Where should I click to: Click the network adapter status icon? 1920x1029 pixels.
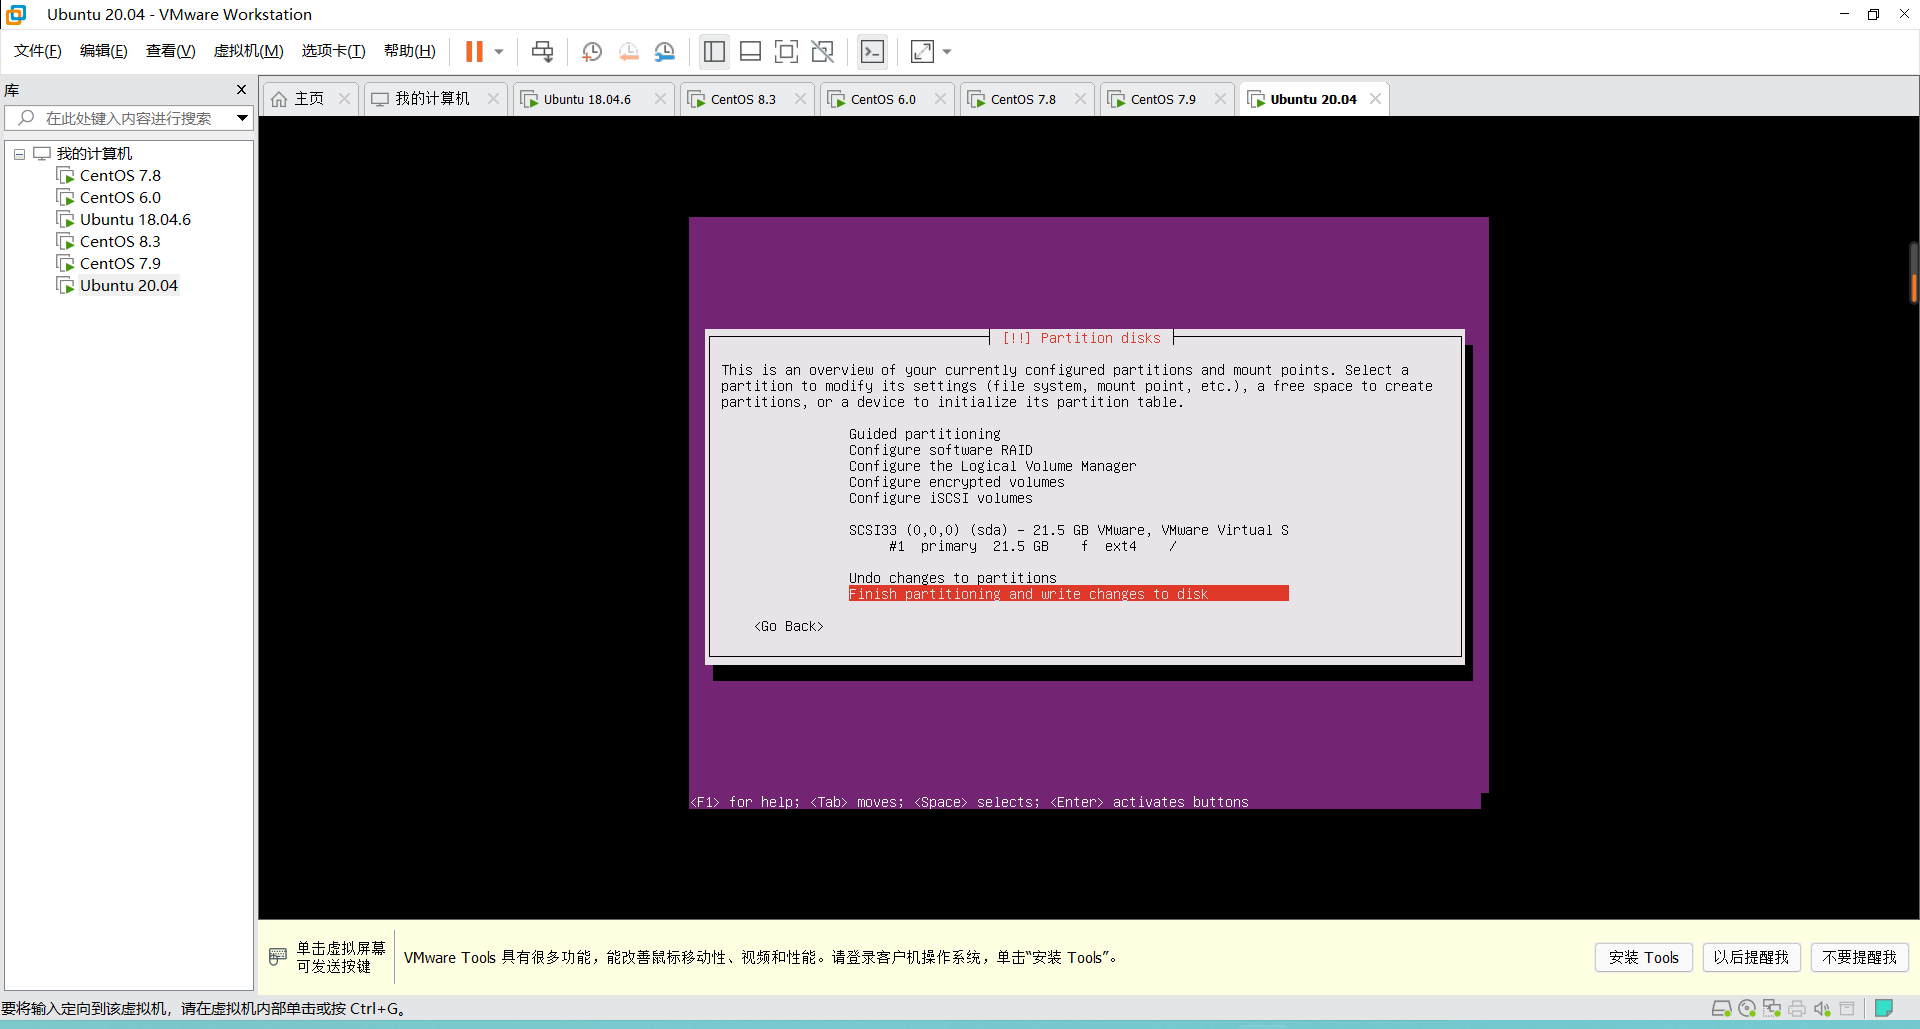click(x=1772, y=1008)
